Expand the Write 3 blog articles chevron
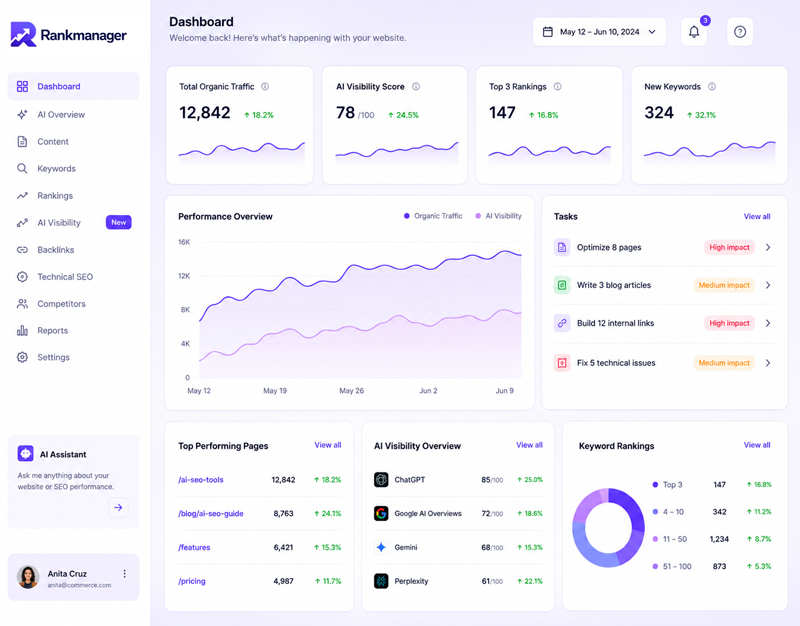 coord(768,285)
